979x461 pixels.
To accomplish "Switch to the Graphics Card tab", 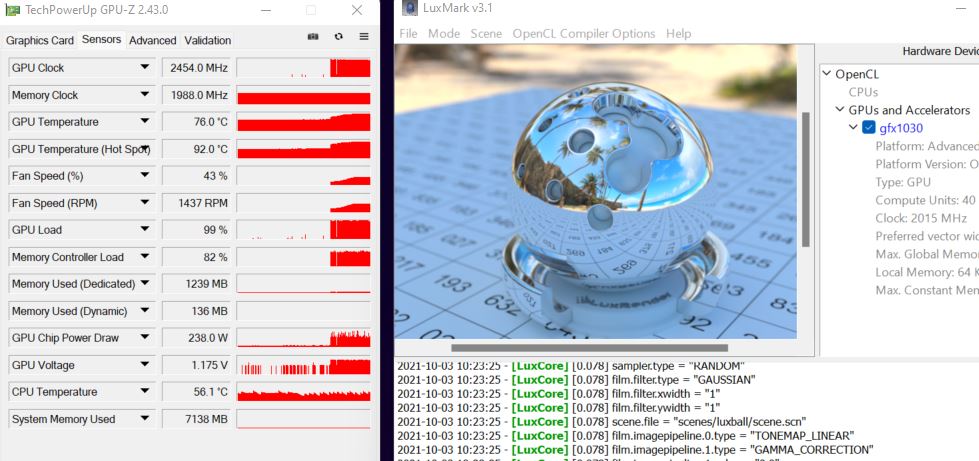I will [40, 41].
